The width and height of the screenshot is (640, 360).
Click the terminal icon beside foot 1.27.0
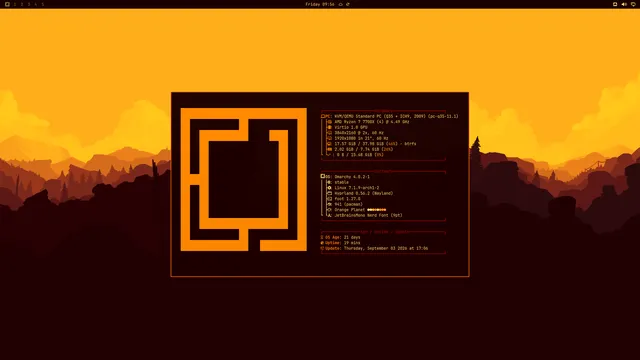point(329,199)
